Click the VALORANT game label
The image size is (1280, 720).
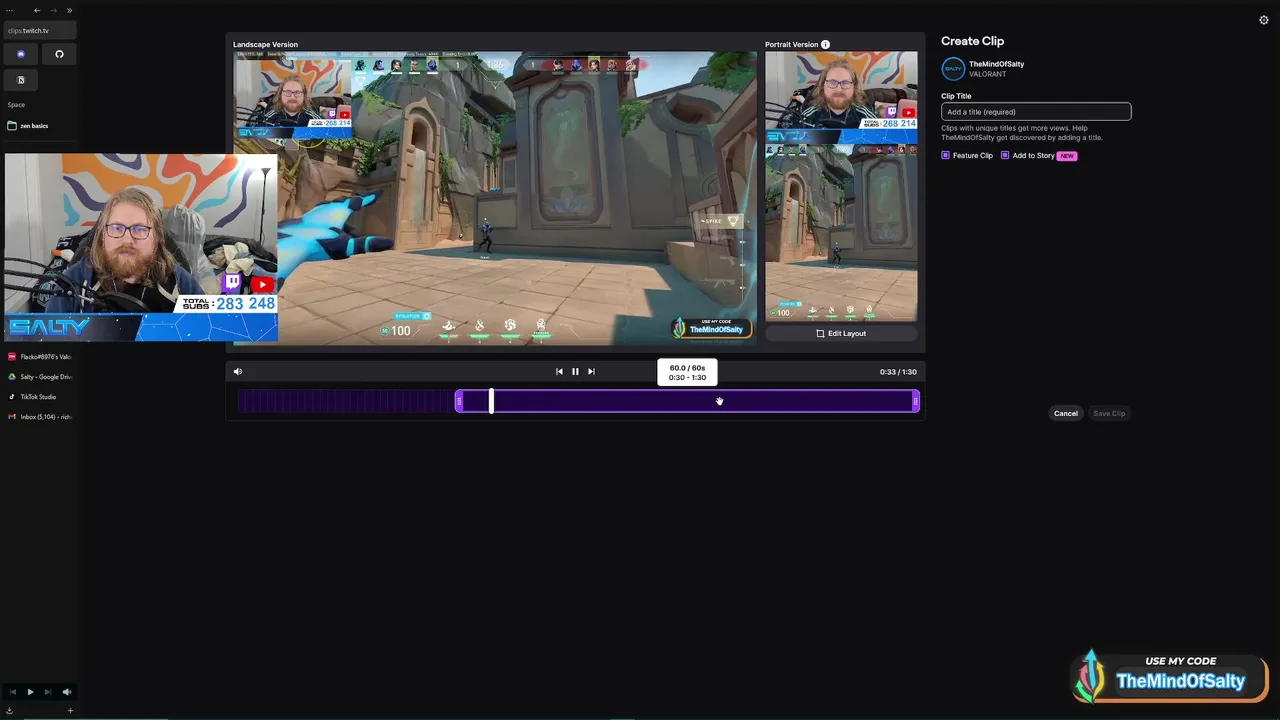pyautogui.click(x=986, y=74)
